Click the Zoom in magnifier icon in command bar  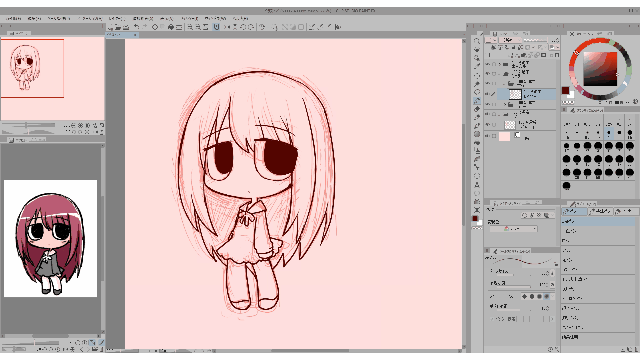190,27
